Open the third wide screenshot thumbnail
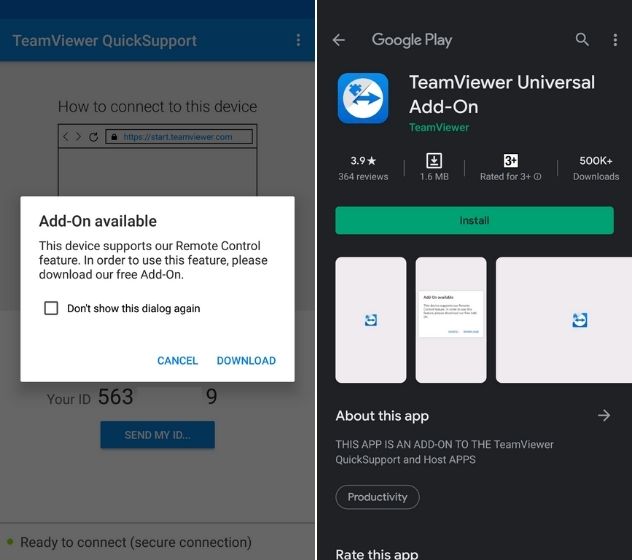Screen dimensions: 632x560 [x=564, y=320]
